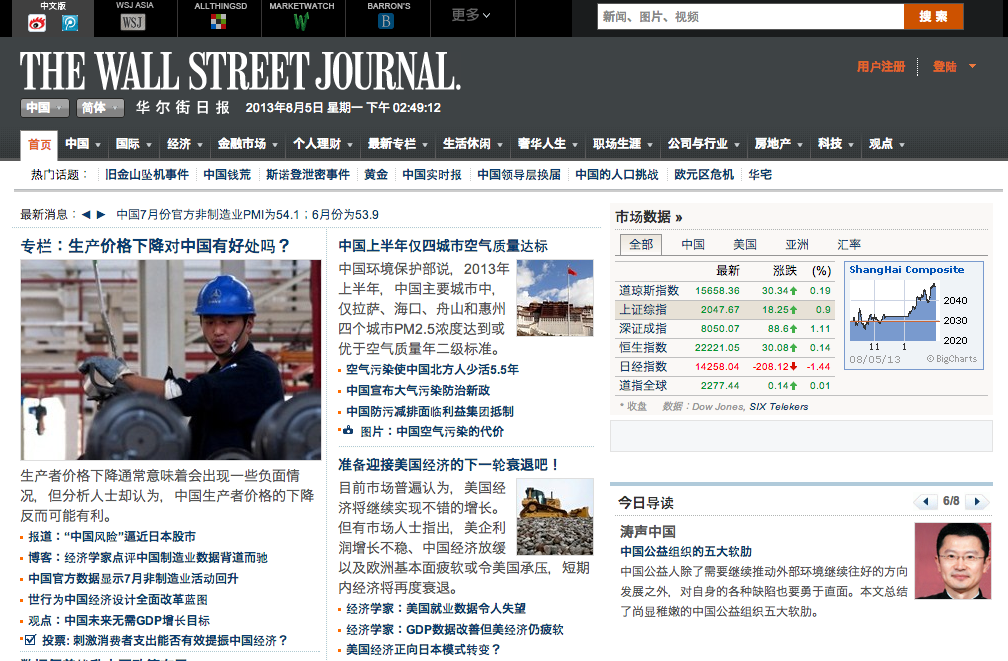This screenshot has width=1008, height=661.
Task: Click the vote checkbox icon next to 投票
Action: 30,640
